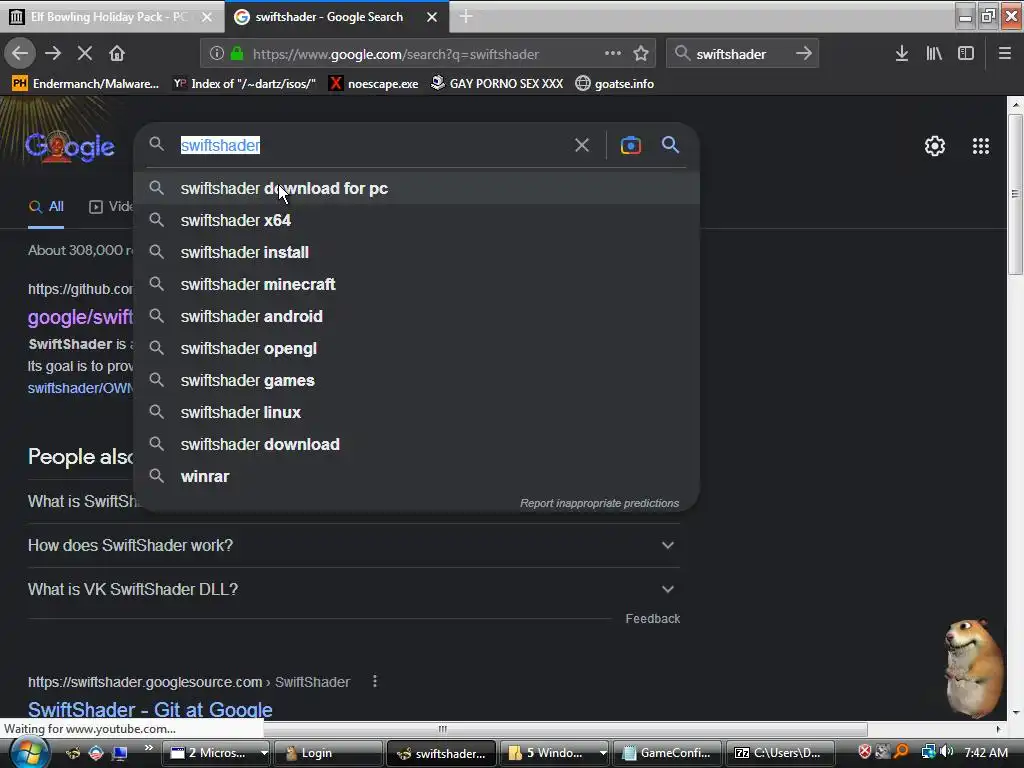This screenshot has height=768, width=1024.
Task: Open Endermanch/Malware bookmark
Action: click(86, 84)
